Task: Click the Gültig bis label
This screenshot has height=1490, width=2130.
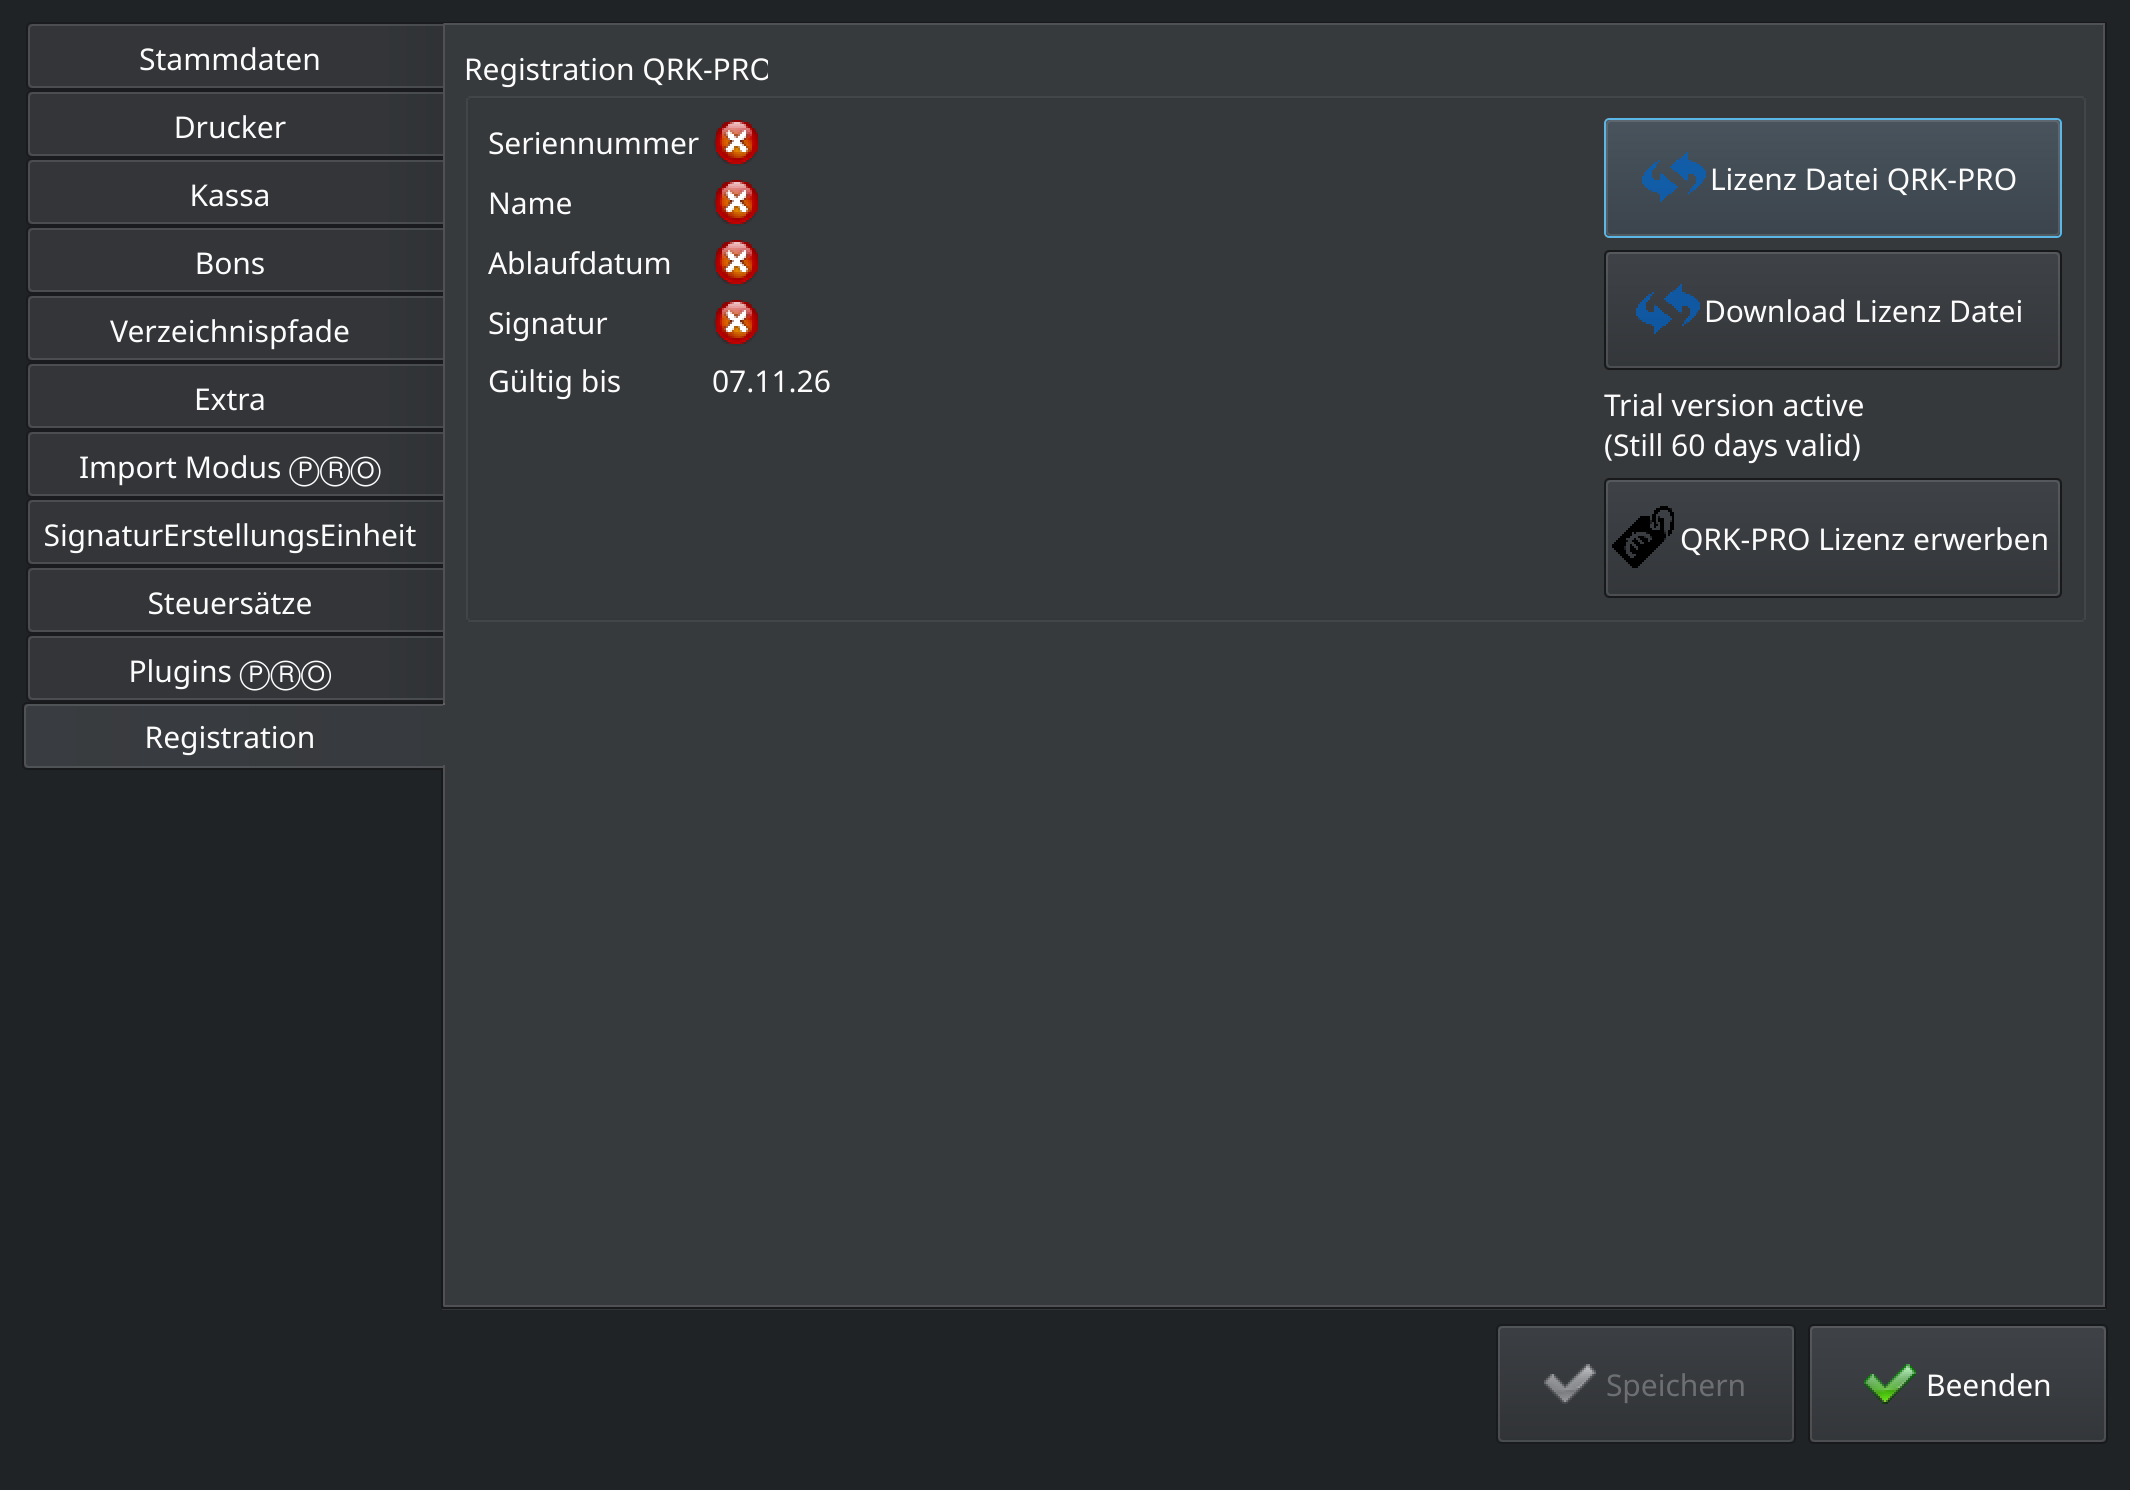Action: (554, 381)
